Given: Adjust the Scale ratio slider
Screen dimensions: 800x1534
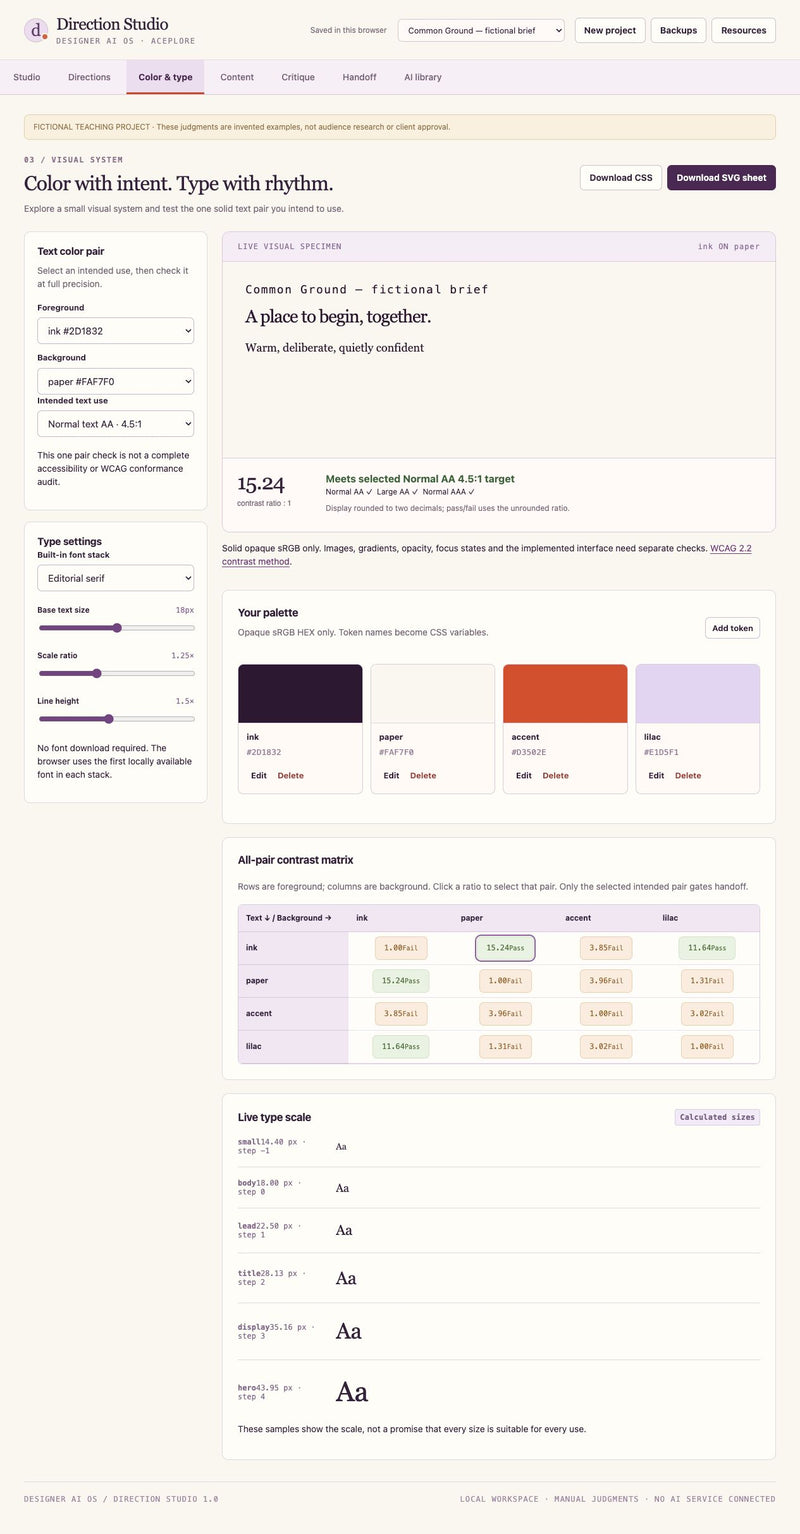Looking at the screenshot, I should [x=116, y=673].
